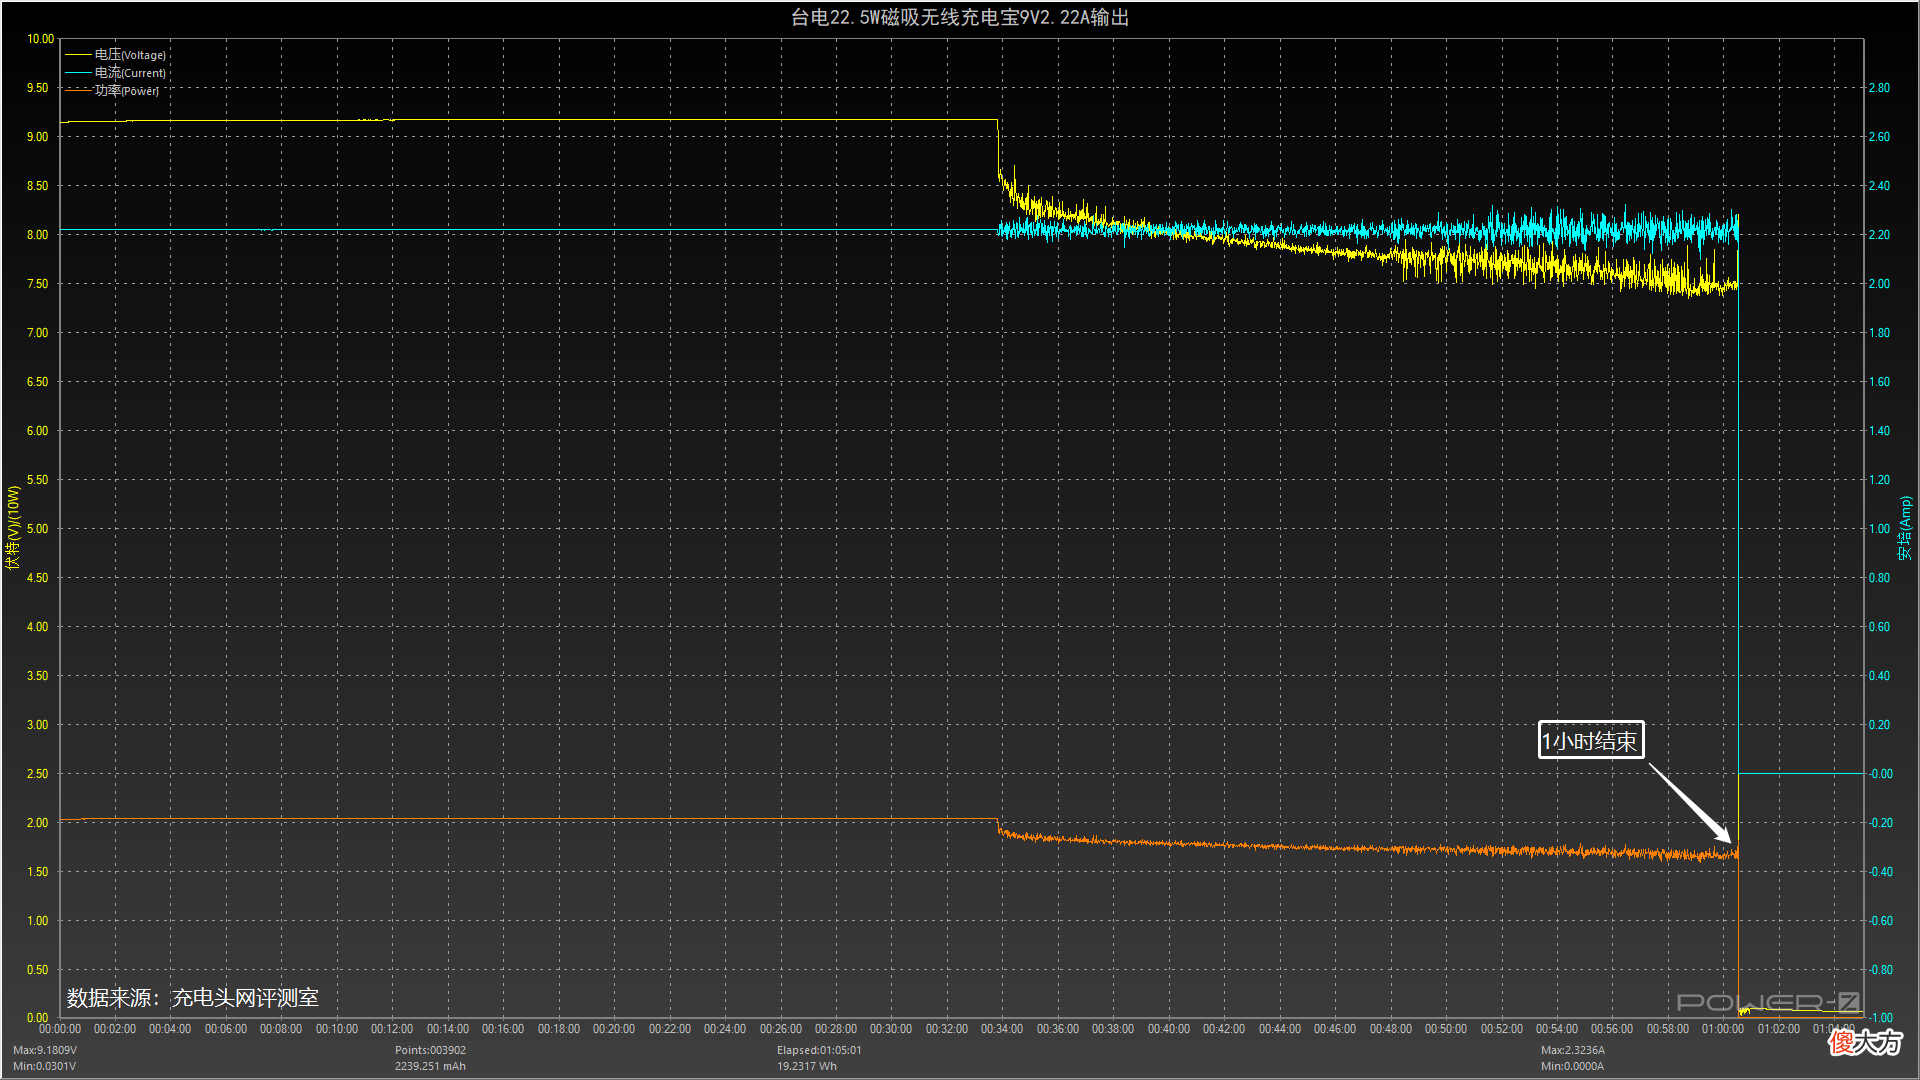Click the 8.50 tick on left axis
This screenshot has width=1920, height=1080.
pos(38,186)
